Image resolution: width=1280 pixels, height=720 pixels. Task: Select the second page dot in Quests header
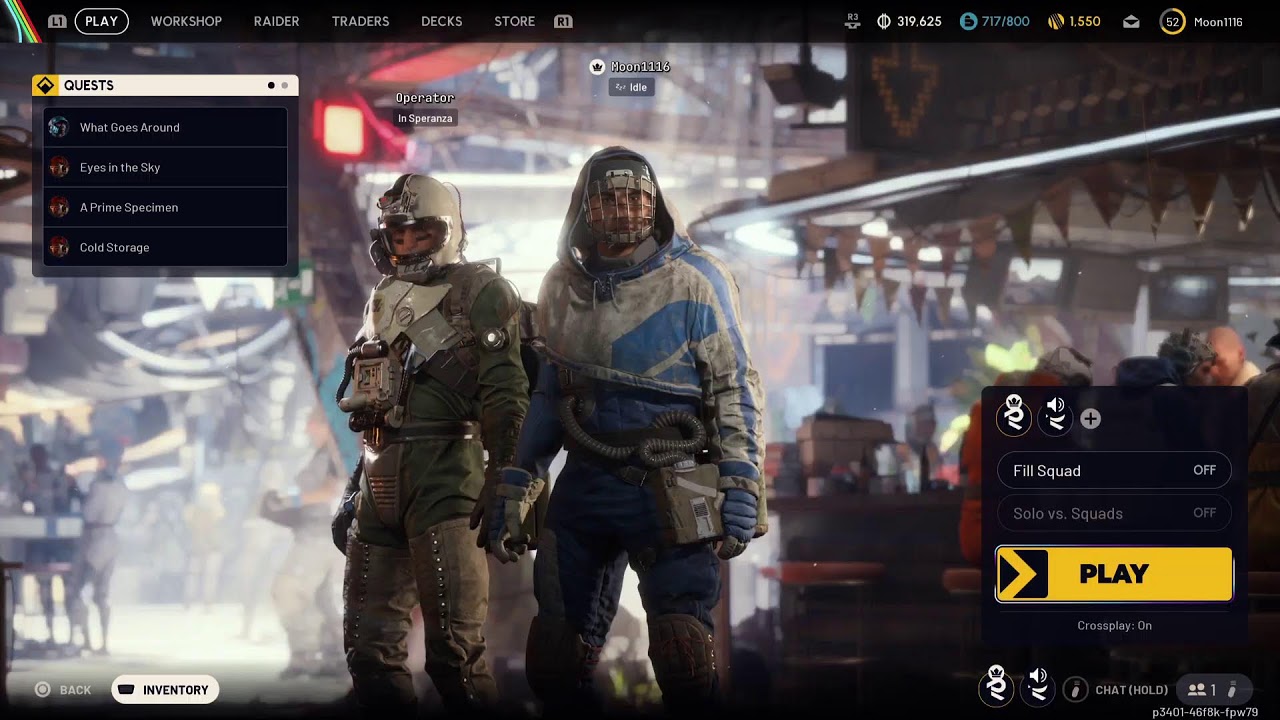click(285, 85)
